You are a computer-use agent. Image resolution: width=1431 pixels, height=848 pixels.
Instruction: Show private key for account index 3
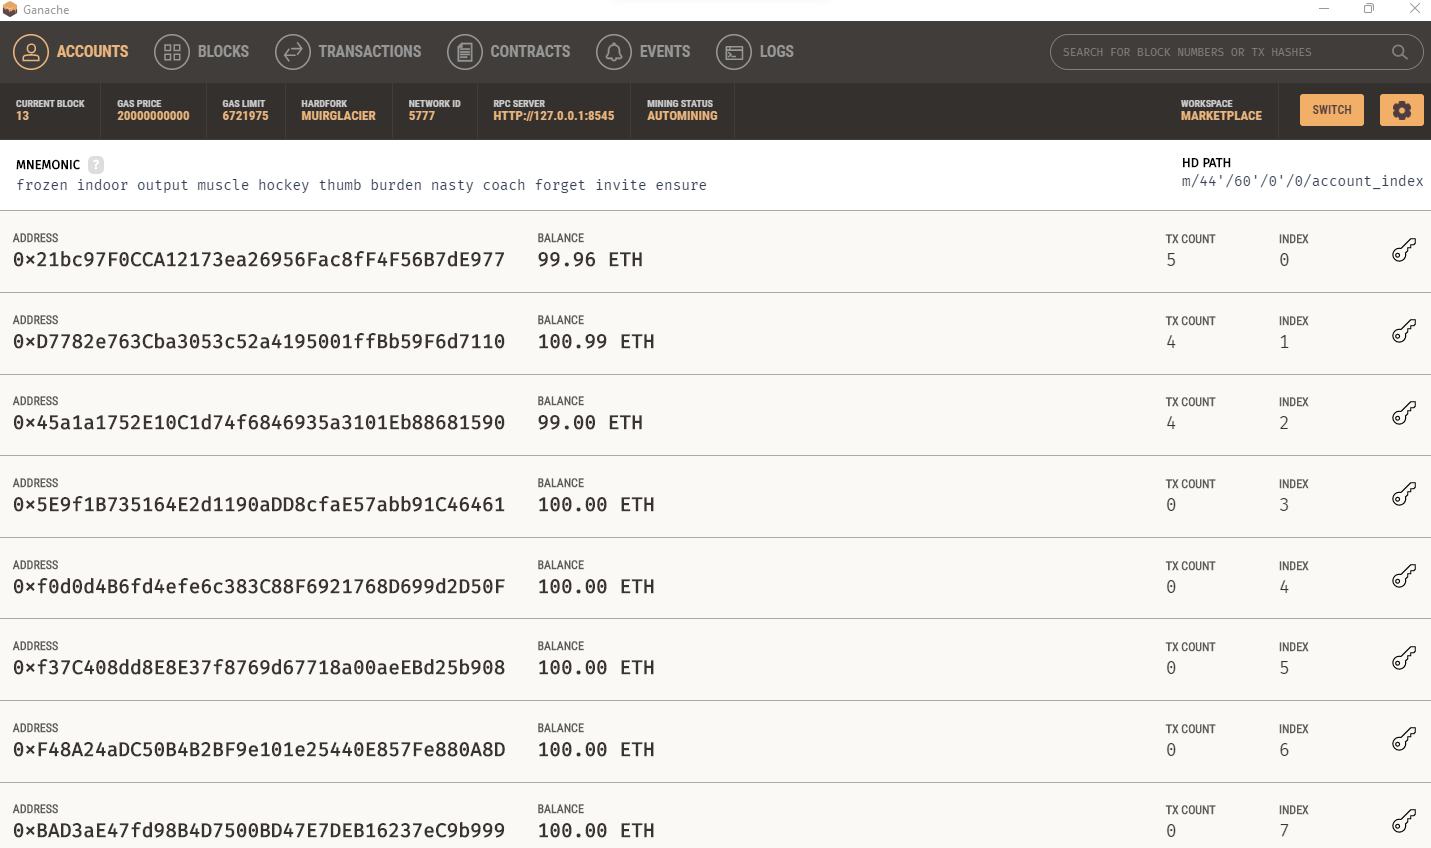(1404, 494)
